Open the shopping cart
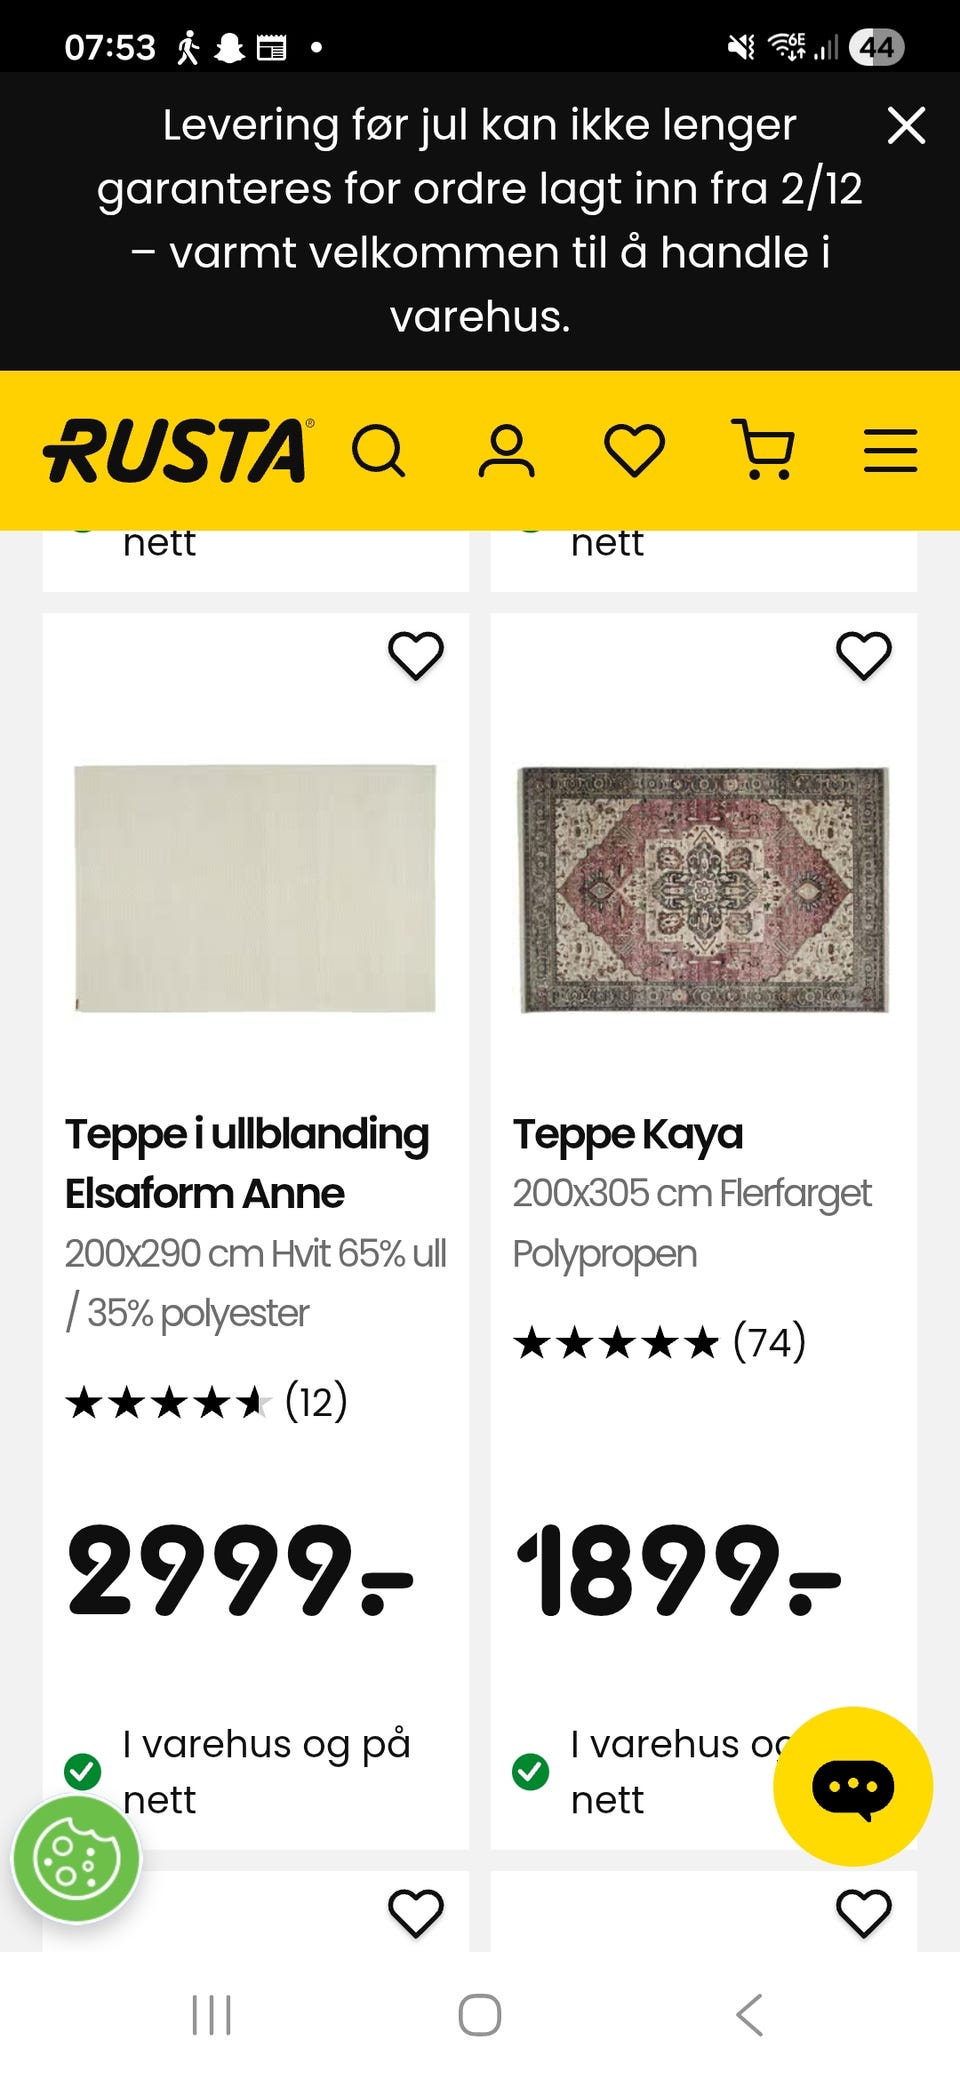This screenshot has height=2080, width=960. click(x=764, y=450)
